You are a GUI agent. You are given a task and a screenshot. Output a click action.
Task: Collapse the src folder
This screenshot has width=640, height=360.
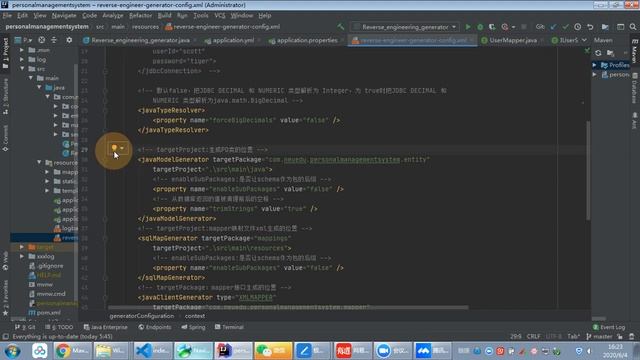pyautogui.click(x=22, y=69)
